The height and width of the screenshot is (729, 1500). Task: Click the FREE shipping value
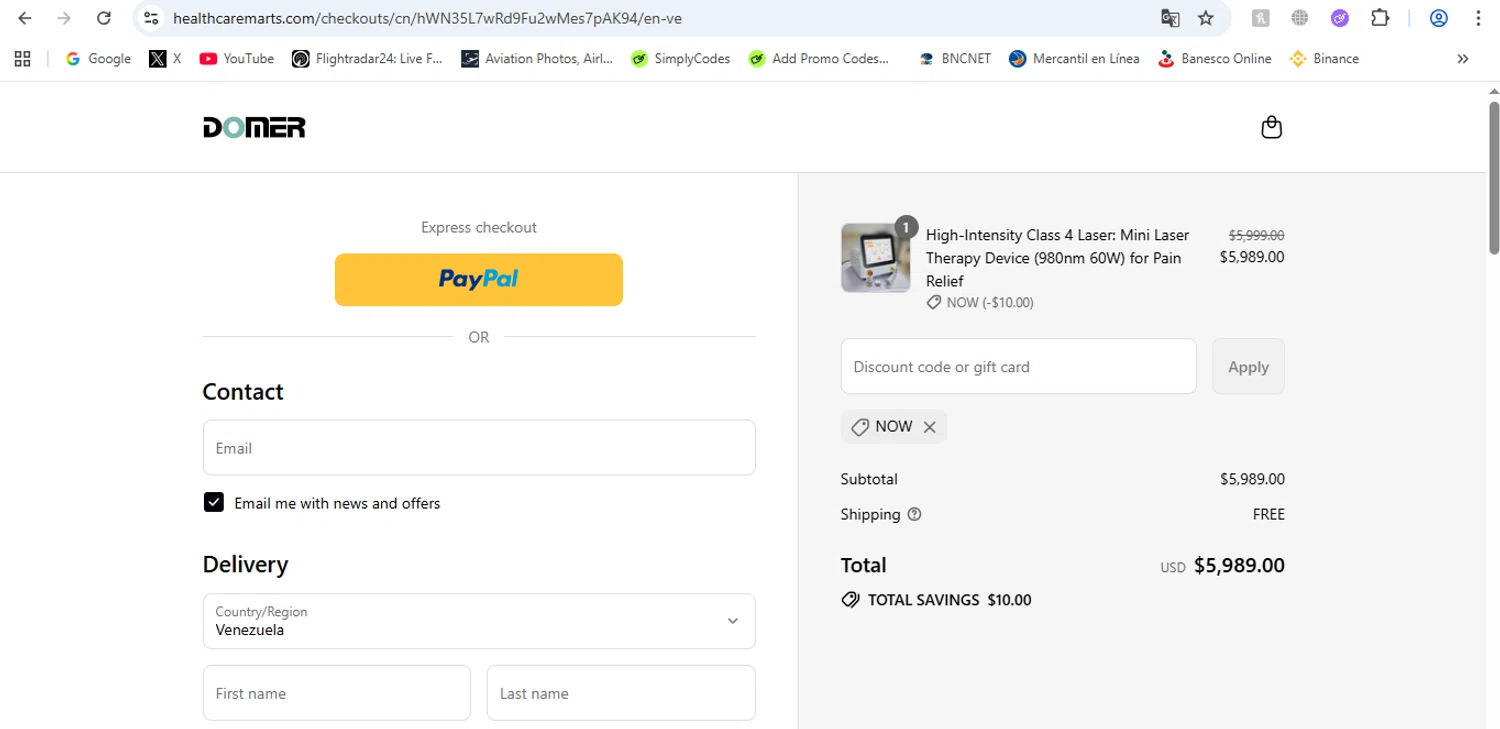1268,514
